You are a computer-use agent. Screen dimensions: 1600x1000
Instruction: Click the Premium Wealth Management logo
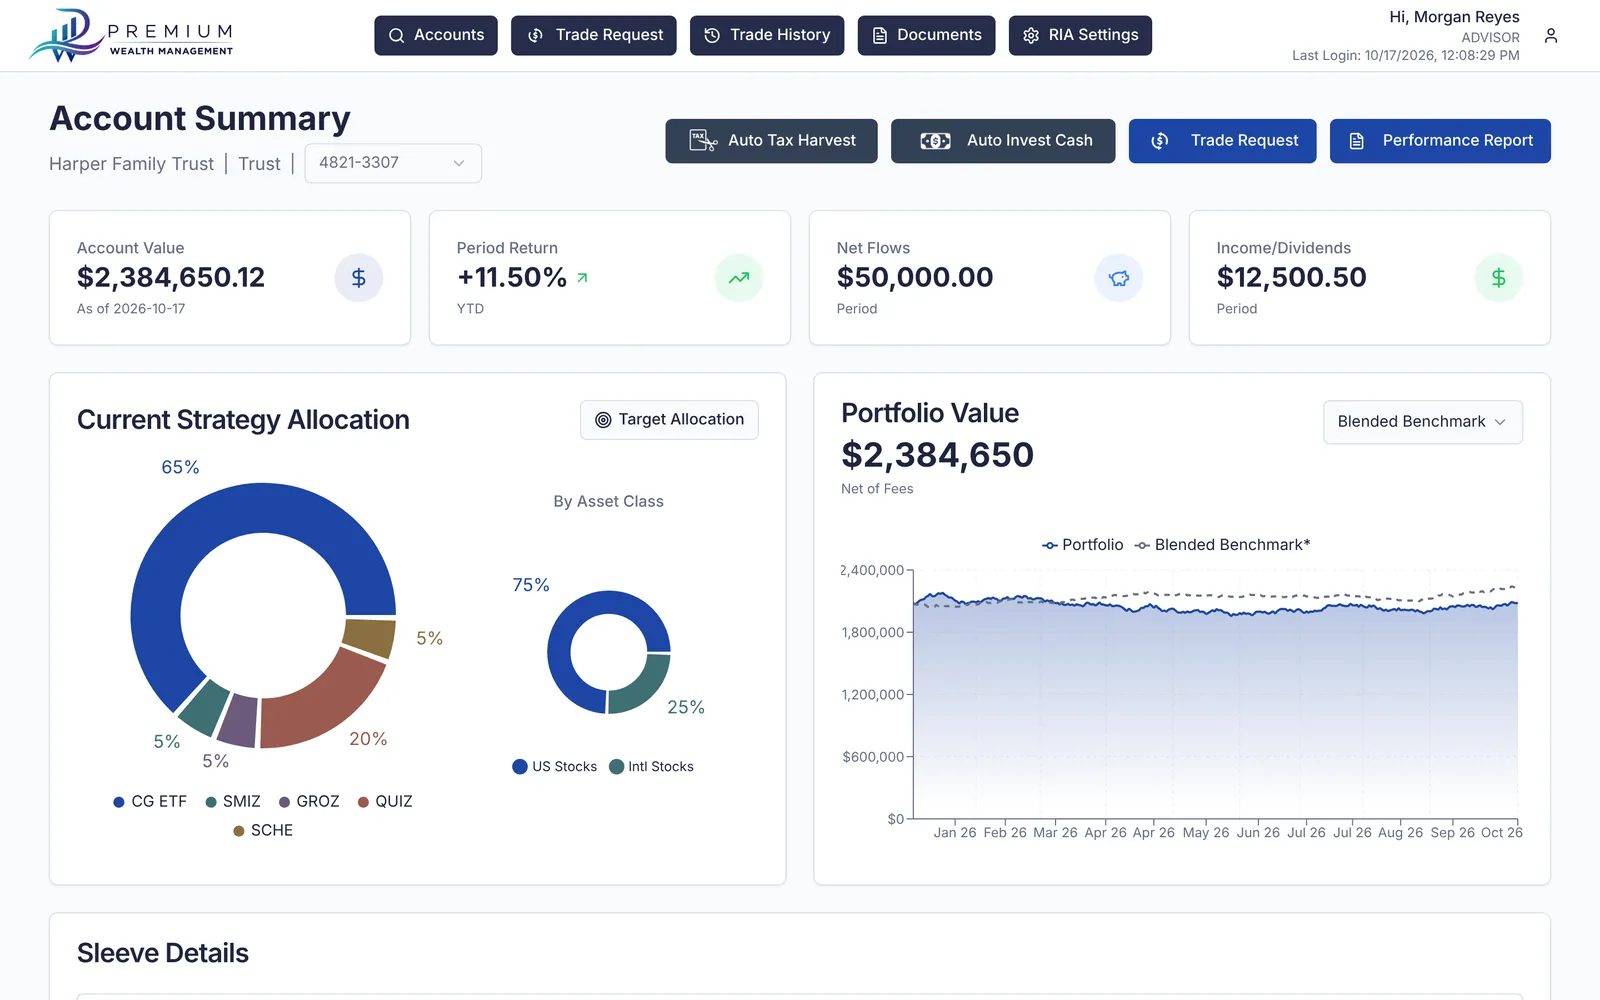[x=131, y=36]
